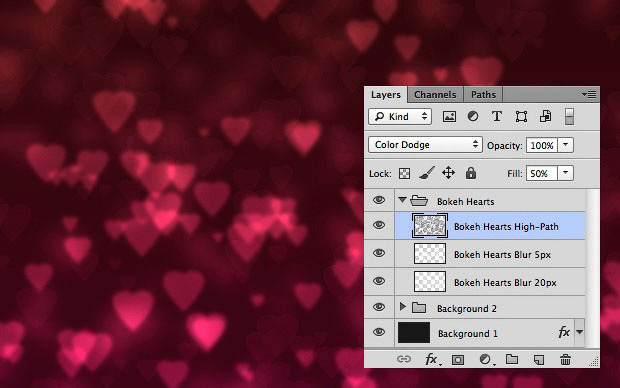The image size is (620, 388).
Task: Switch to the Layers tab
Action: (386, 95)
